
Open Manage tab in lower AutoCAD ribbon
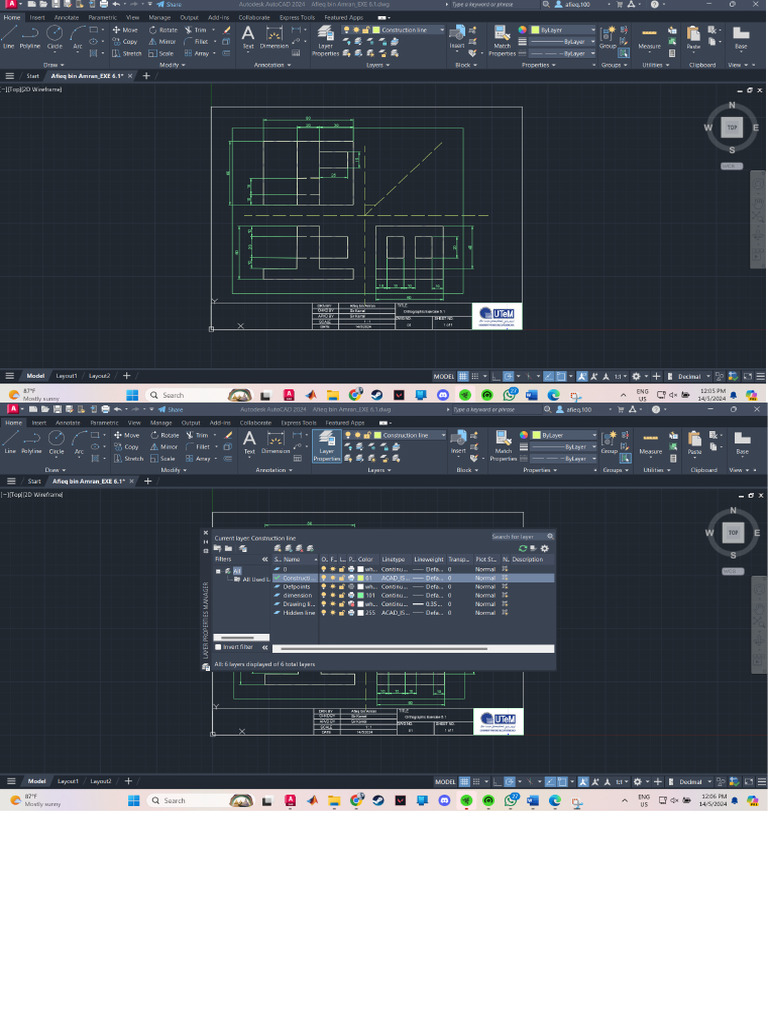pos(161,423)
